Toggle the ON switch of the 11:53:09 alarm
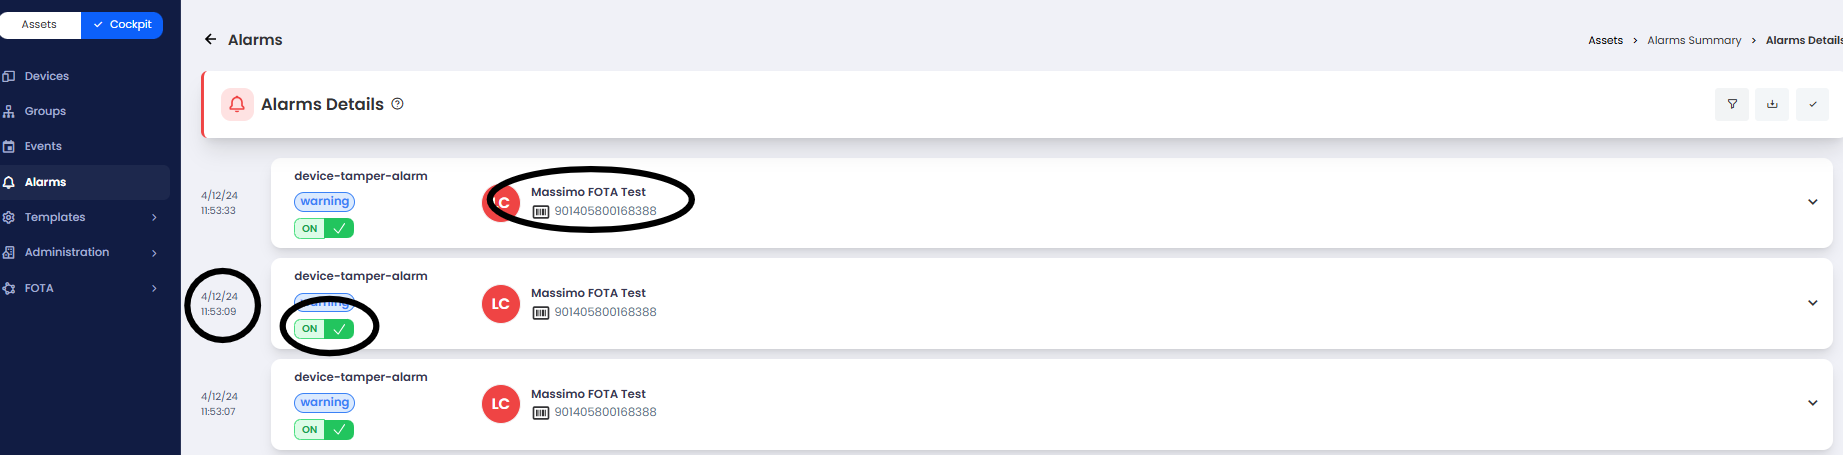 324,328
